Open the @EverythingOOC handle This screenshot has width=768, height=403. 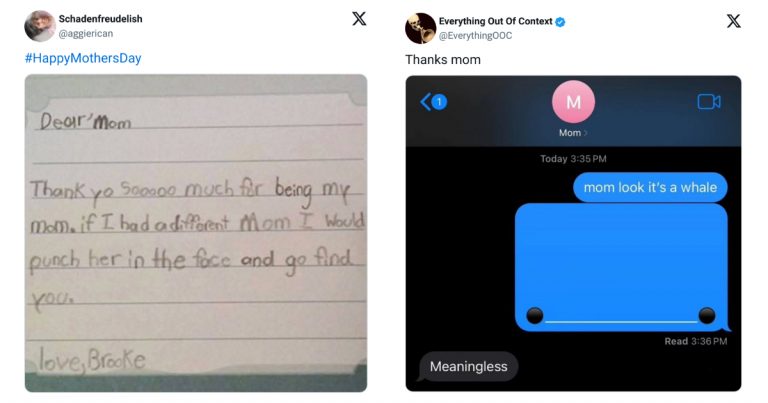tap(475, 36)
